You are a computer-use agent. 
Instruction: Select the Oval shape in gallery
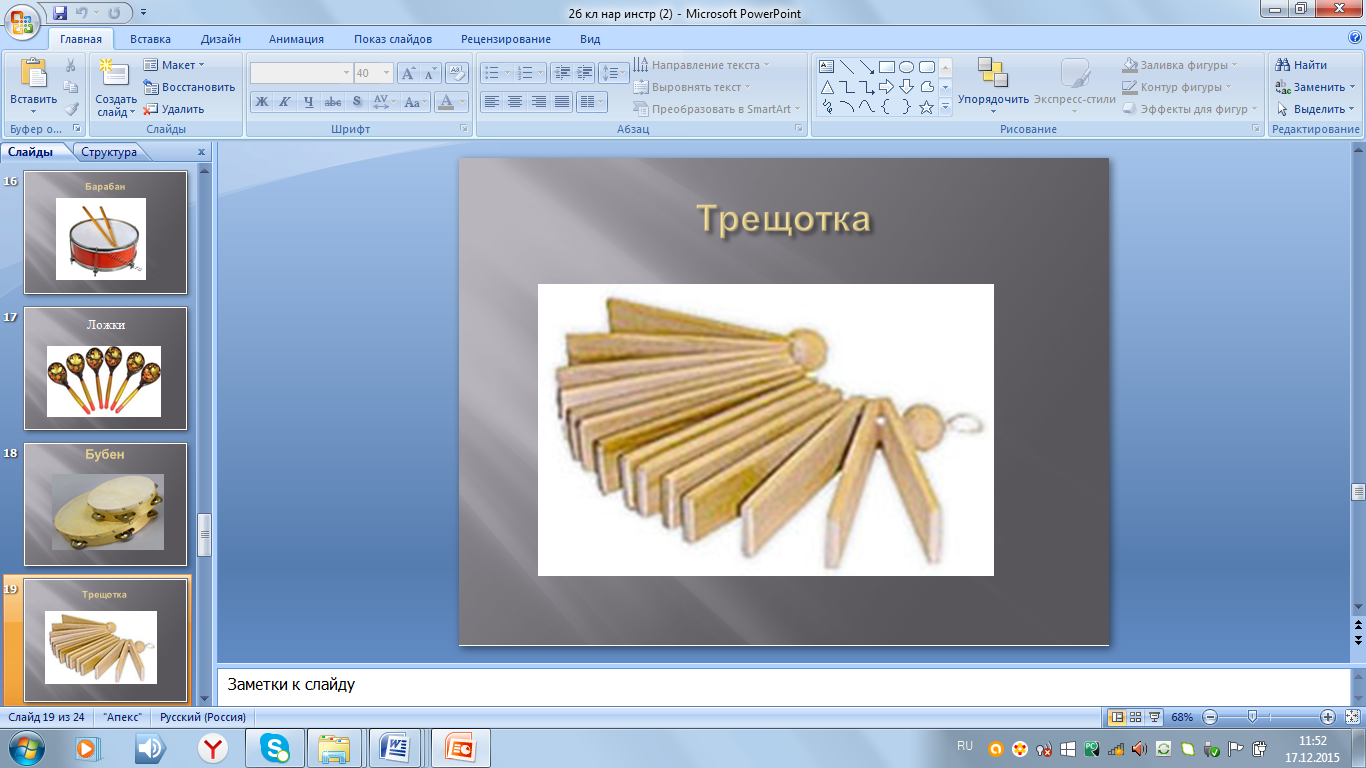tap(906, 67)
